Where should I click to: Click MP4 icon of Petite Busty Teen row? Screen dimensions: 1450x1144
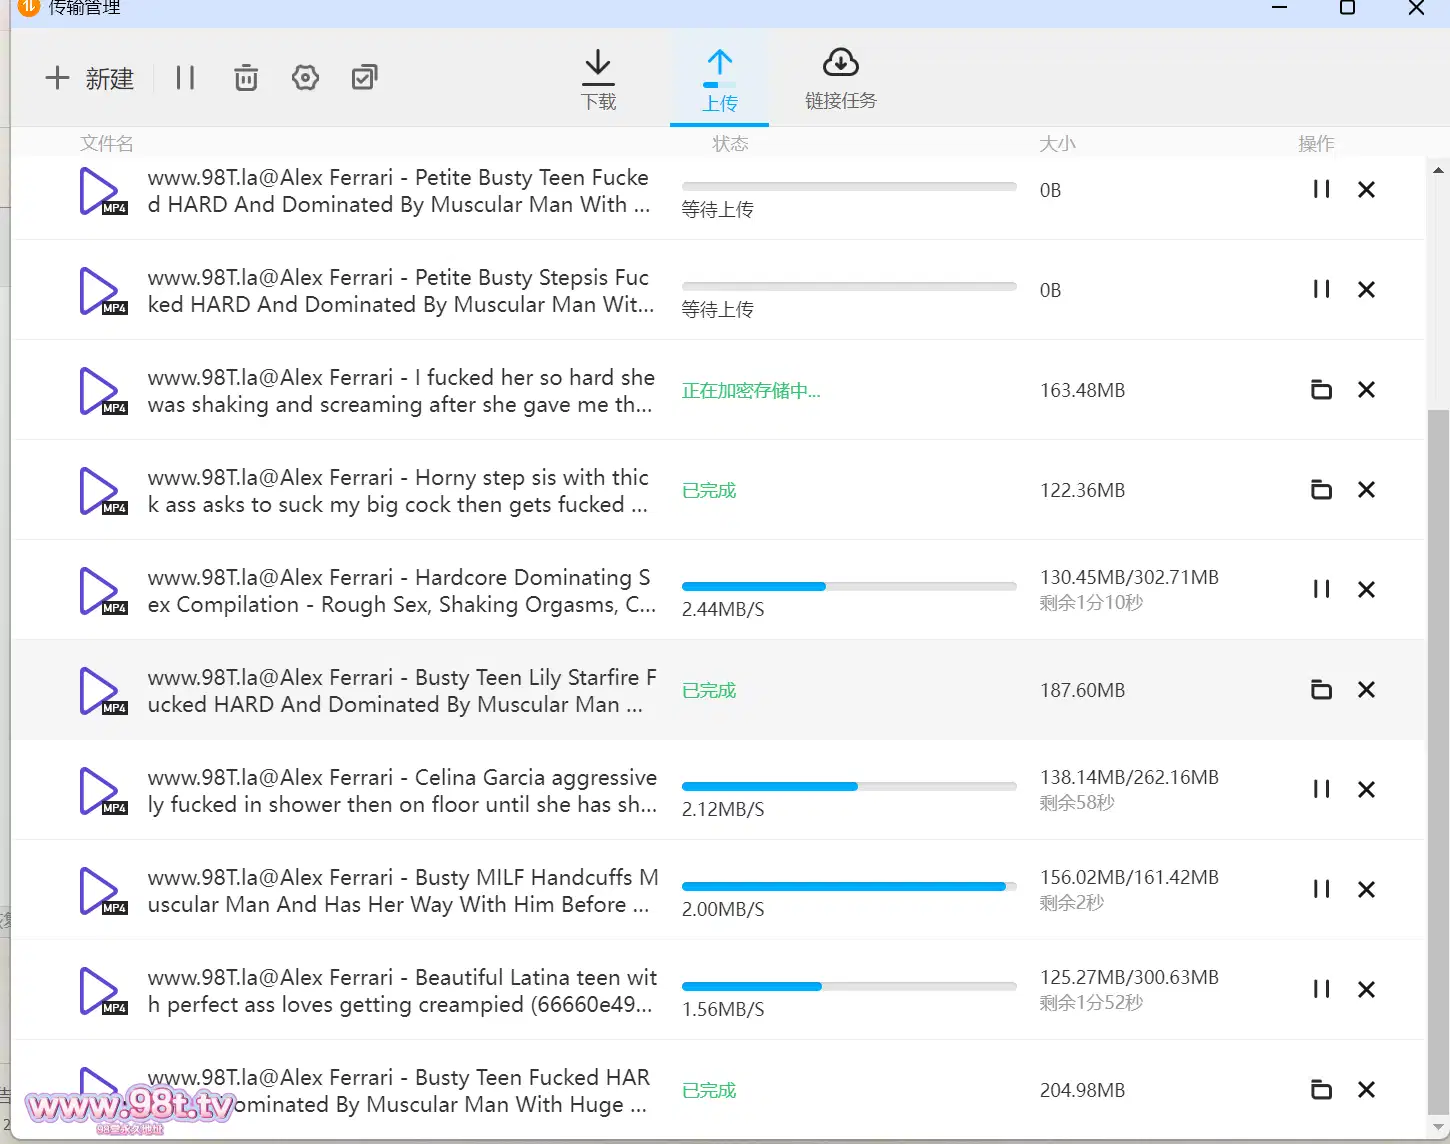pos(103,191)
